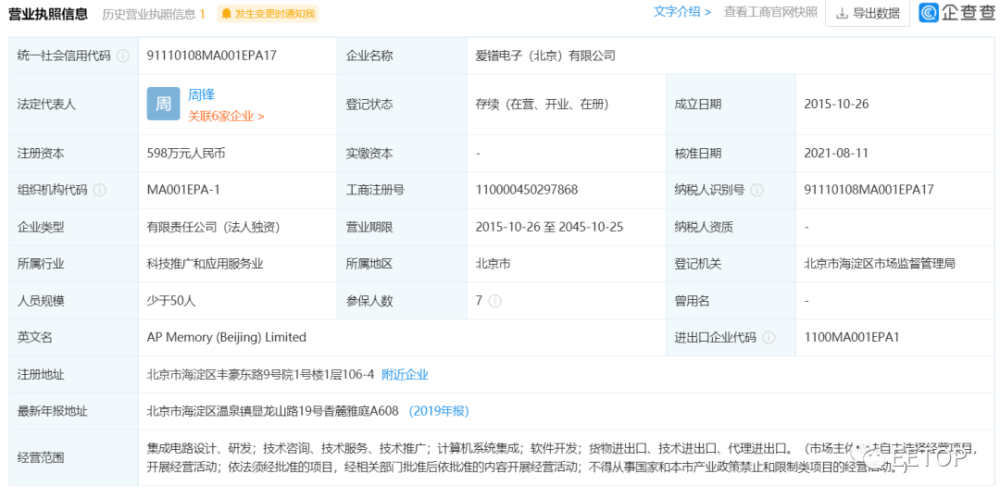Screen dimensions: 1000x499
Task: Enable 发生变更时通知我 notification
Action: (268, 13)
